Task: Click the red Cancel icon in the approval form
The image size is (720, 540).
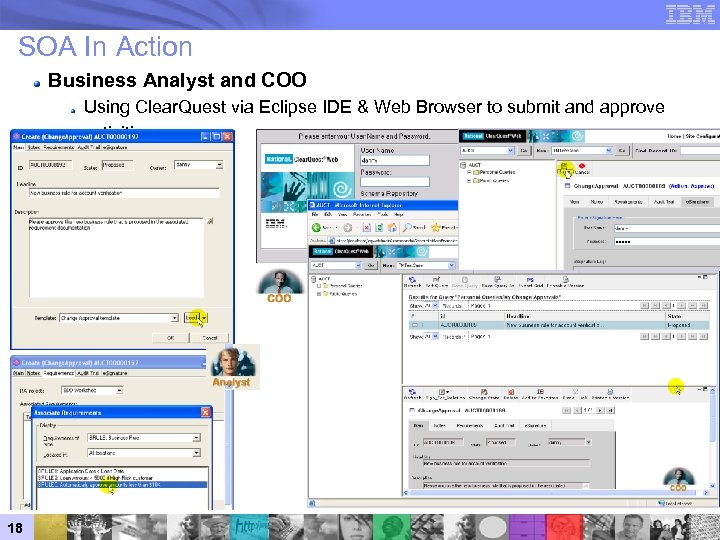Action: pos(582,166)
